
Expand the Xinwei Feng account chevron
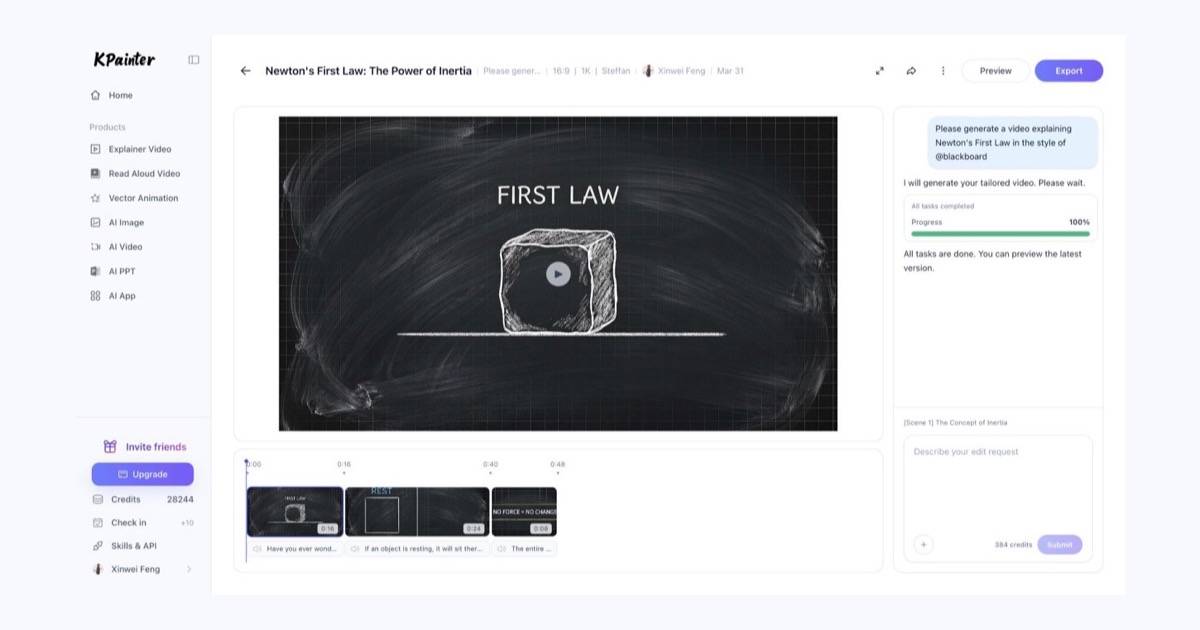click(x=189, y=569)
